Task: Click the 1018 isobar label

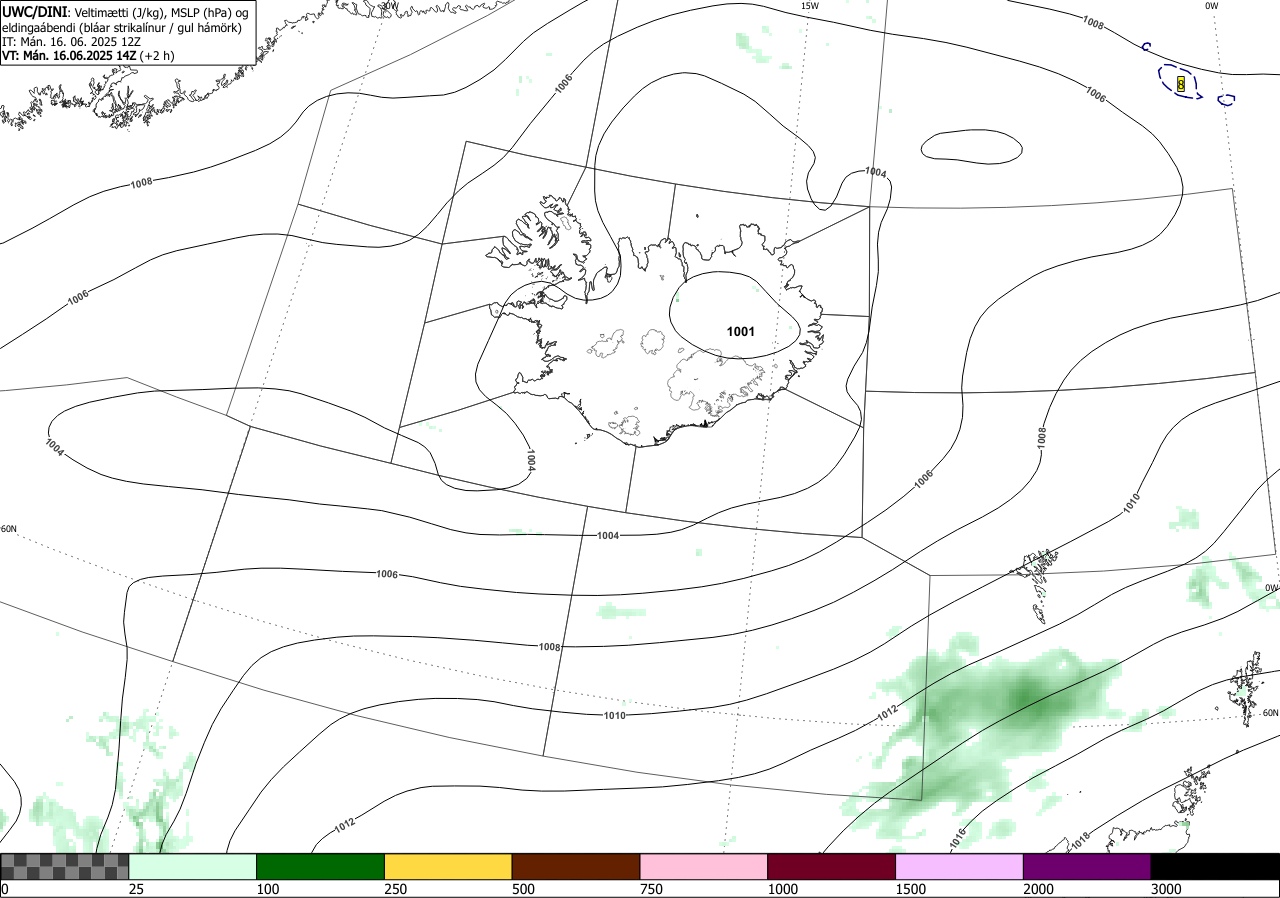Action: [1080, 842]
